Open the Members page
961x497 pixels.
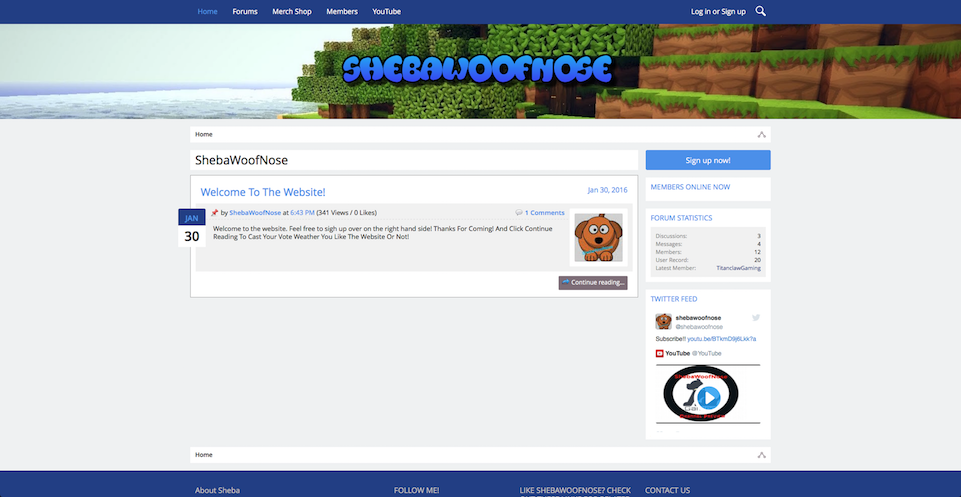click(342, 12)
